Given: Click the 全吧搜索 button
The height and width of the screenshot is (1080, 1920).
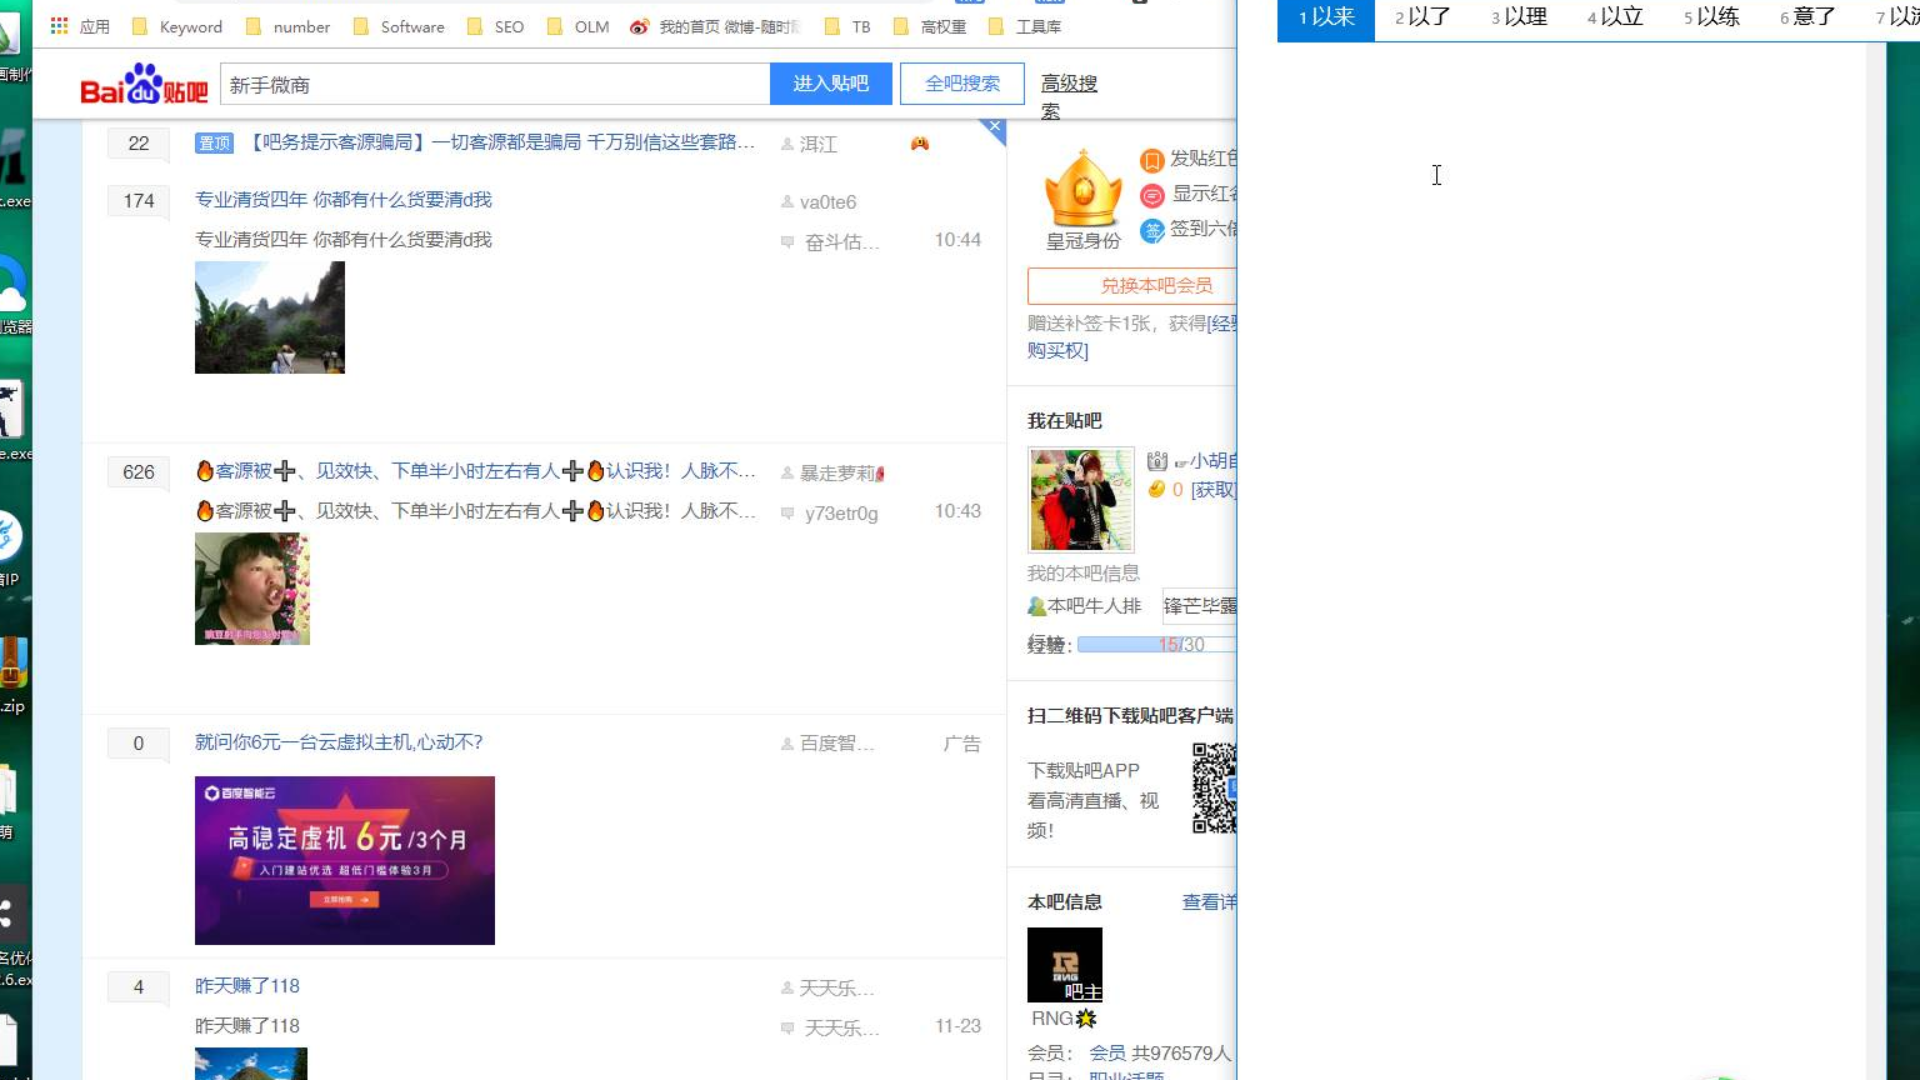Looking at the screenshot, I should click(962, 84).
